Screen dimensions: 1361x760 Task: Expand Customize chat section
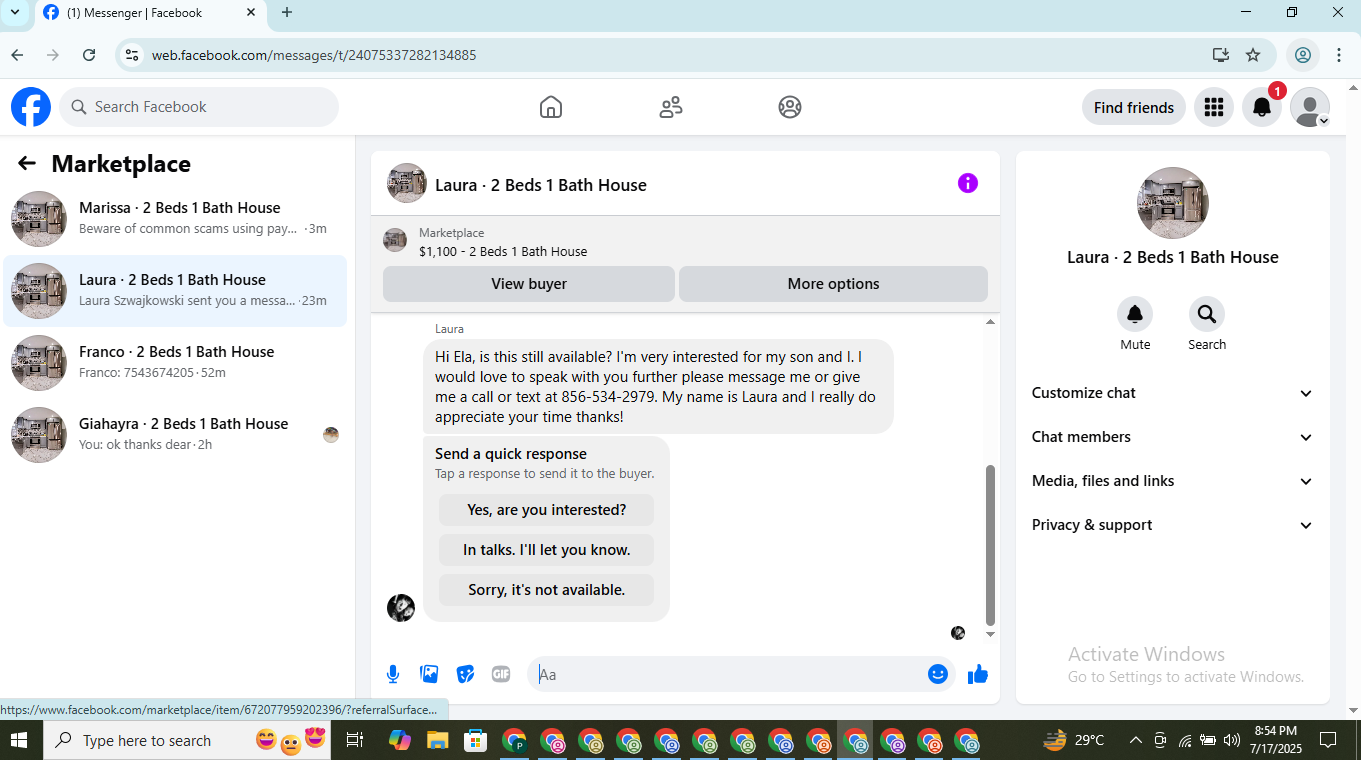pos(1173,393)
